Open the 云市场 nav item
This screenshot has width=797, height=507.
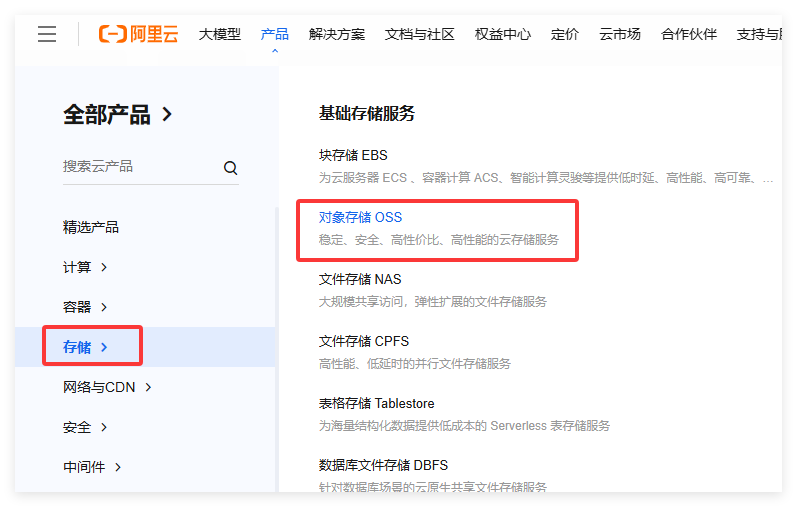click(620, 34)
